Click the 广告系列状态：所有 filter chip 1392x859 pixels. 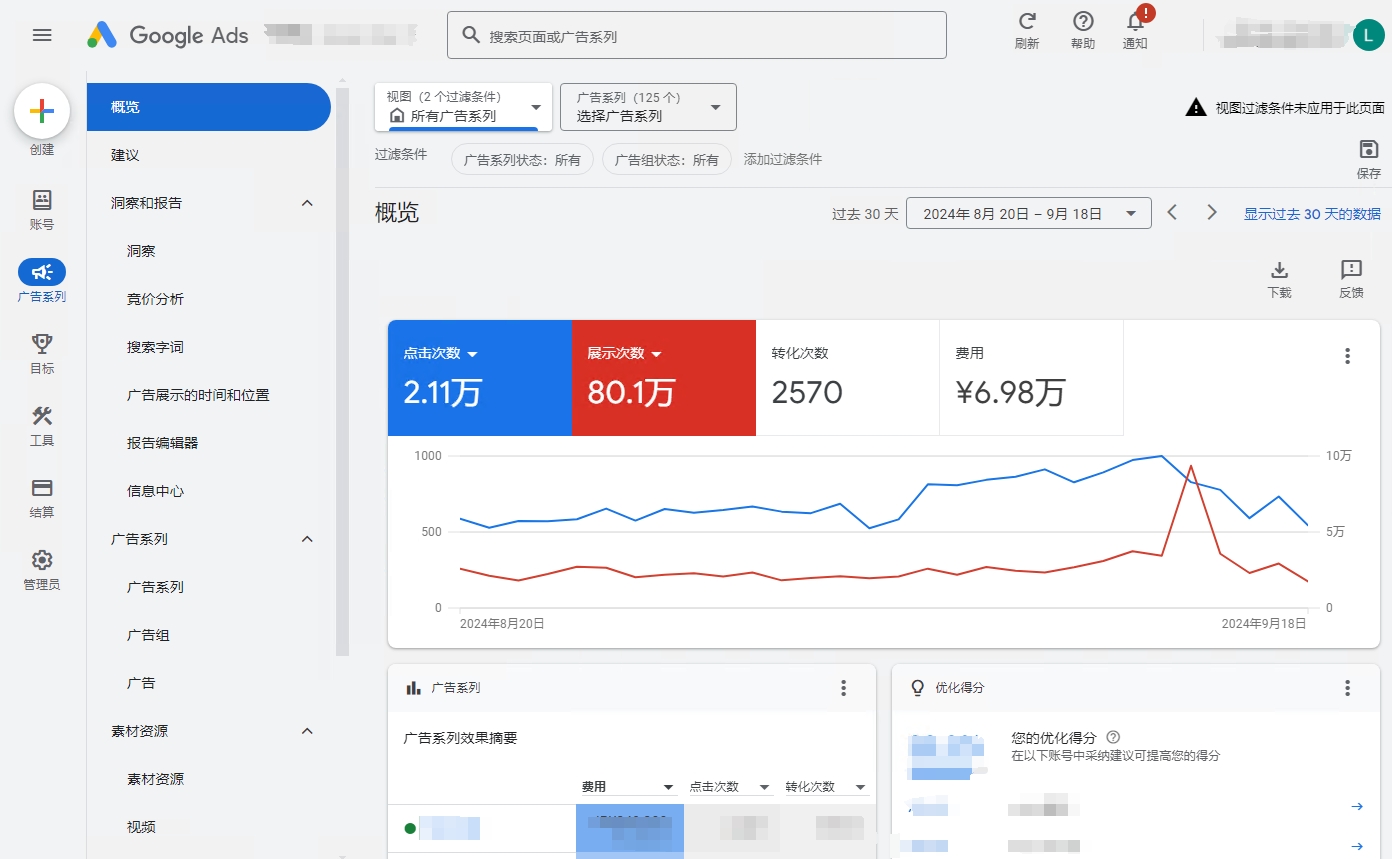point(522,159)
